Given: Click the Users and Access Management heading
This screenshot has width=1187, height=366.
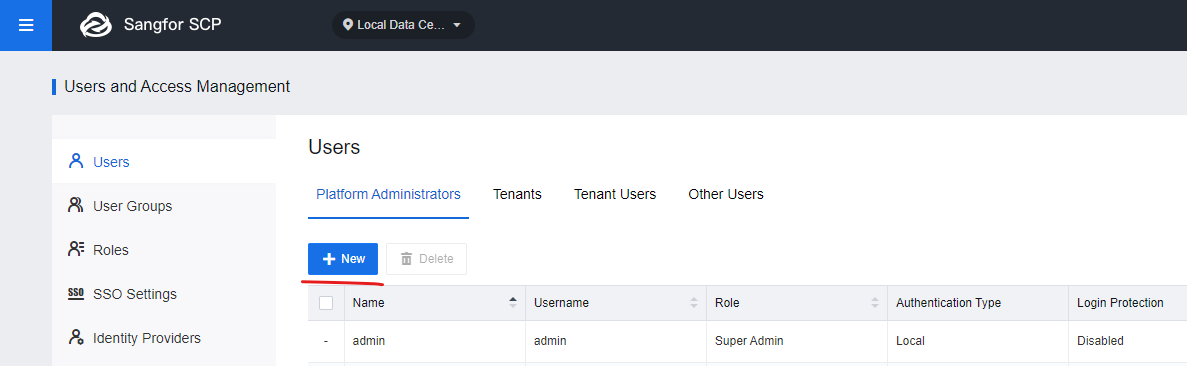Looking at the screenshot, I should coord(177,86).
